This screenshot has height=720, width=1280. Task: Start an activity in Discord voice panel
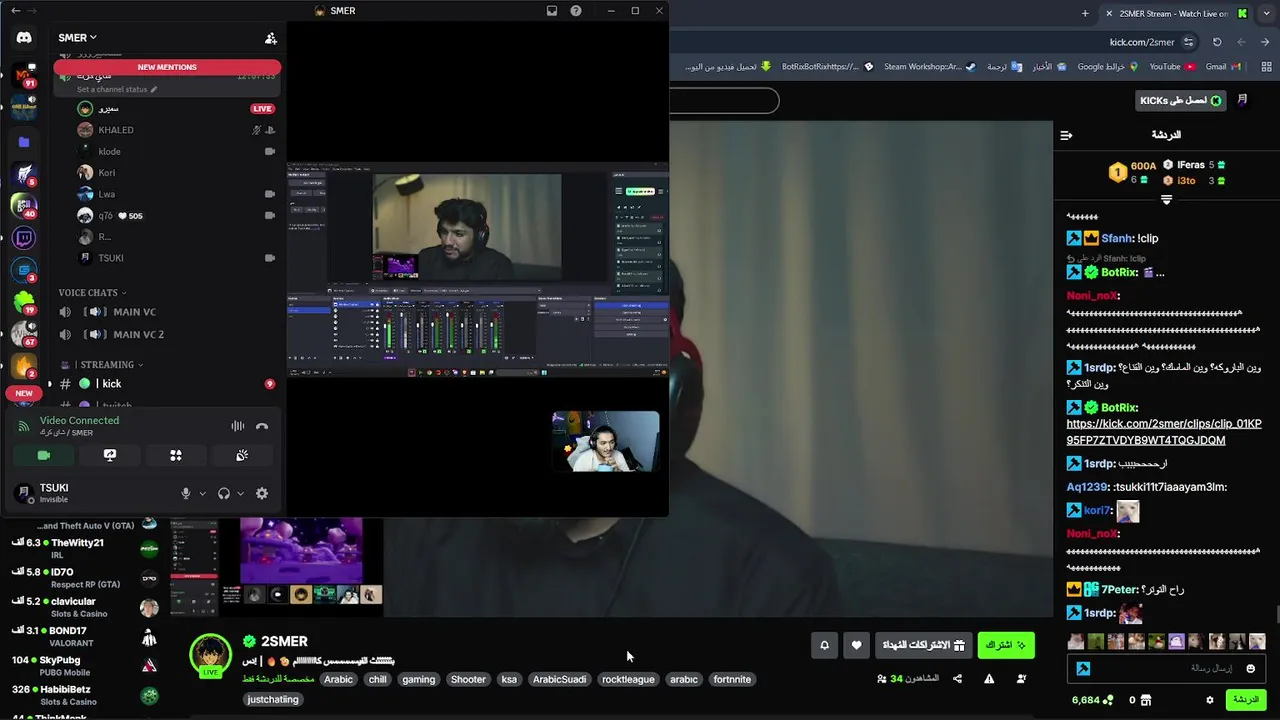pyautogui.click(x=176, y=455)
